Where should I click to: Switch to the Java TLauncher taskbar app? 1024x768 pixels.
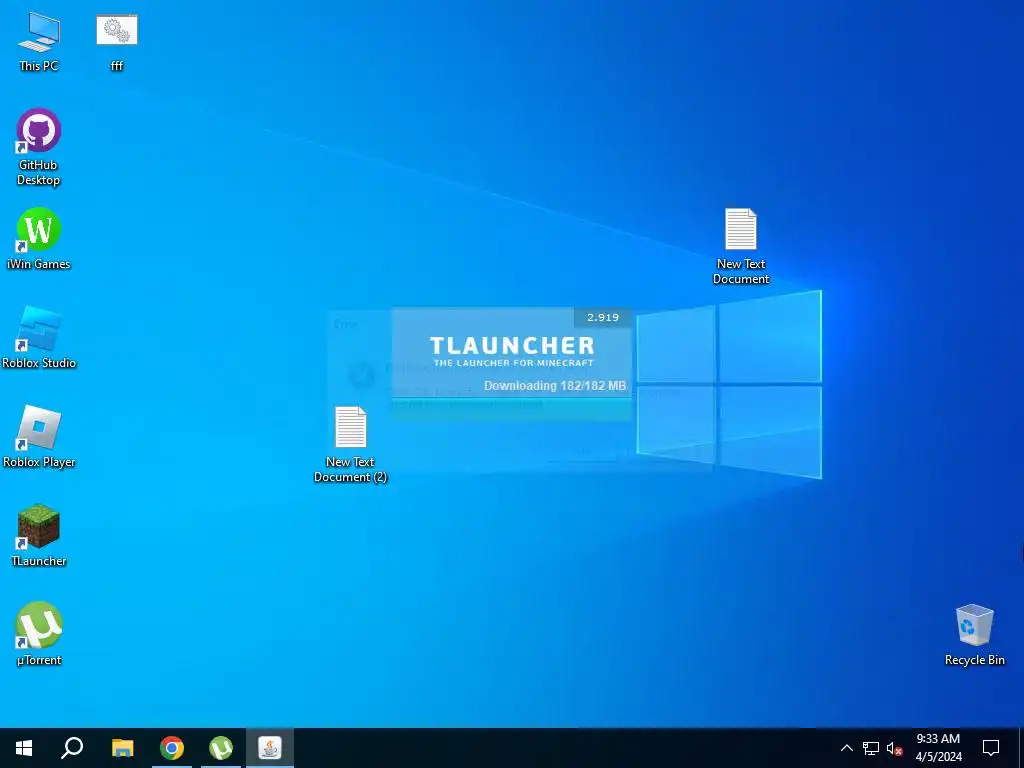tap(270, 748)
